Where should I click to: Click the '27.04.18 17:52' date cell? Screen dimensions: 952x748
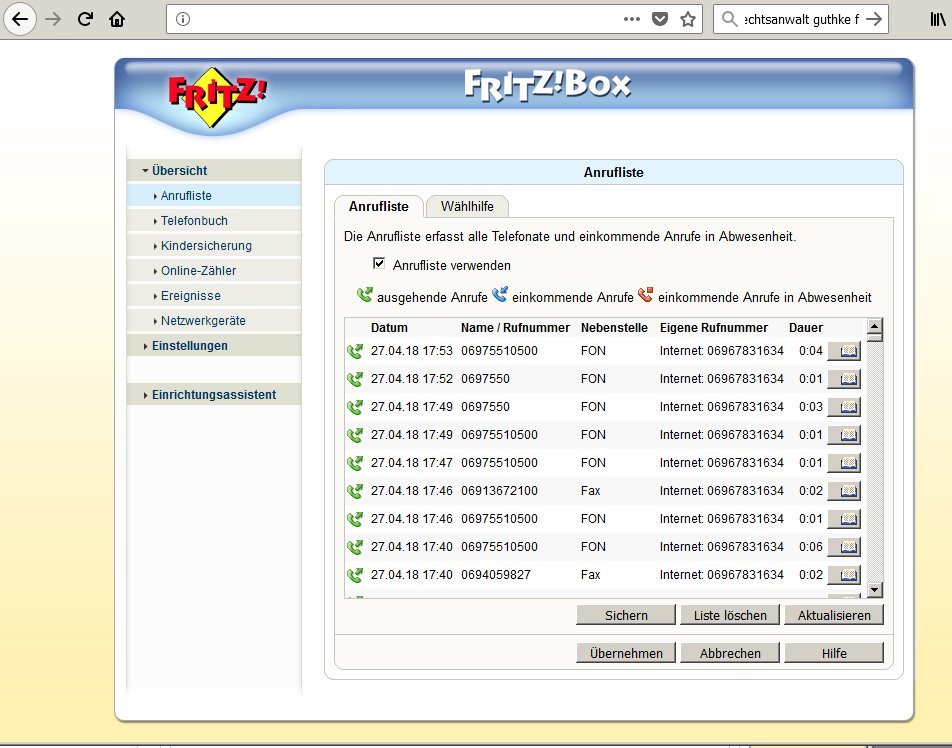click(x=412, y=379)
